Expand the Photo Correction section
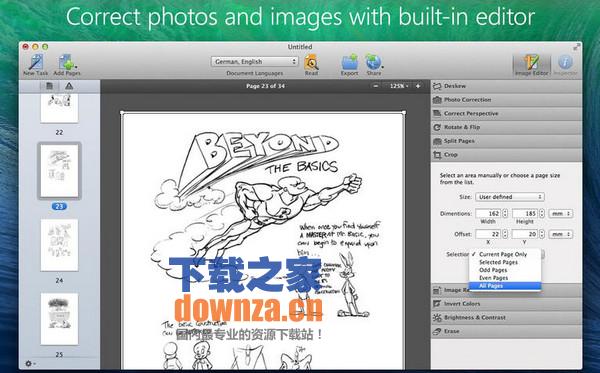The image size is (600, 373). [x=506, y=100]
